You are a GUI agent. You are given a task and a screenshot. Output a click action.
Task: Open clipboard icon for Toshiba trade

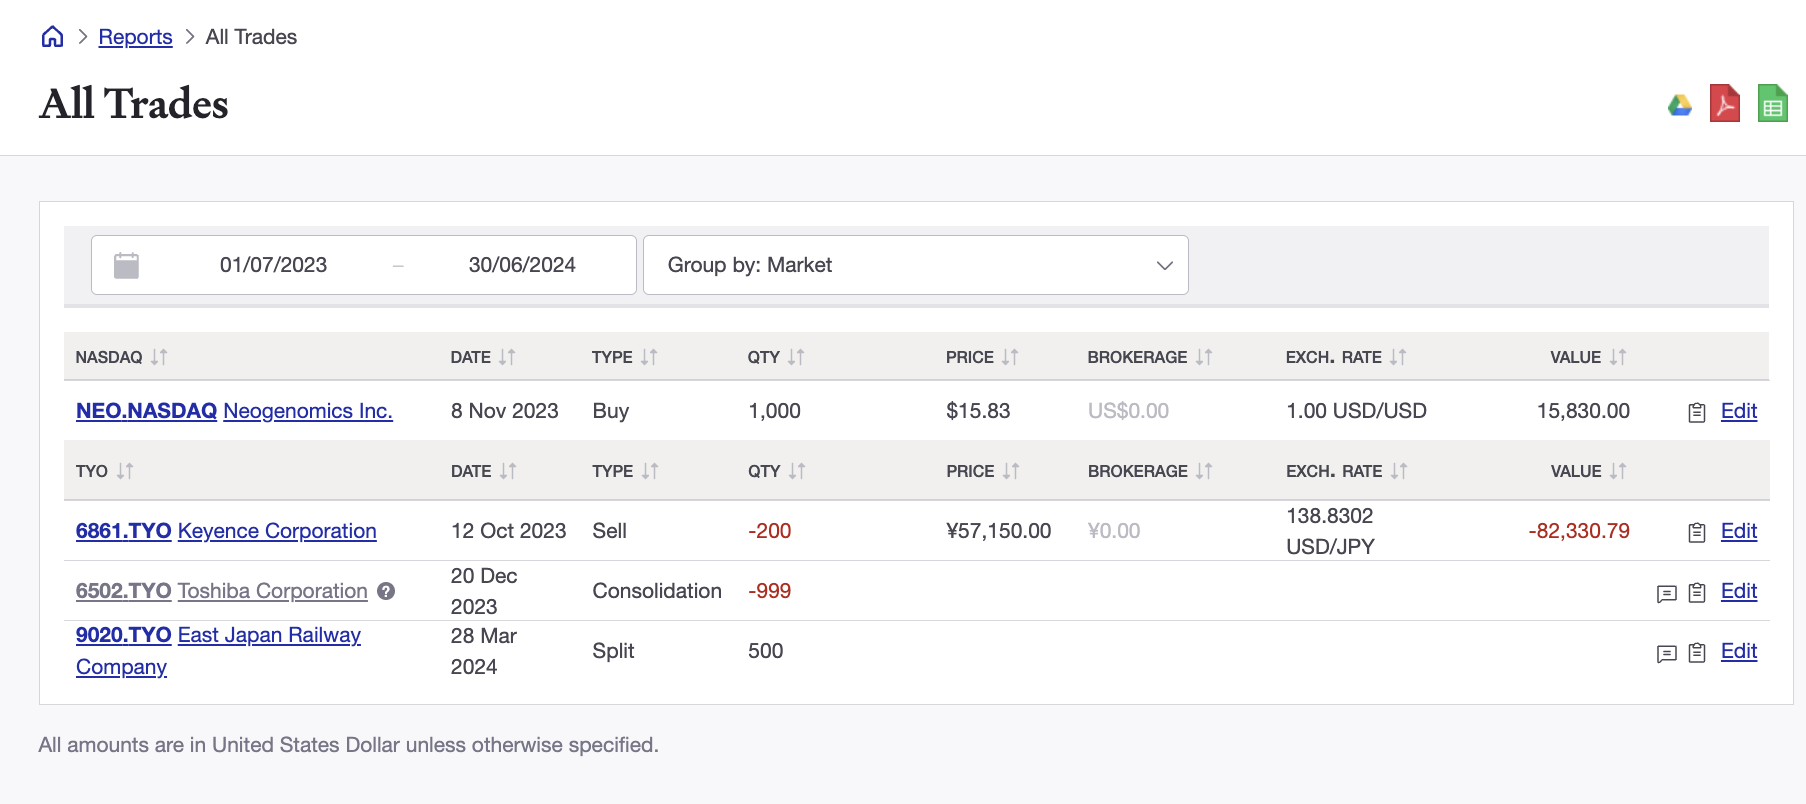click(x=1697, y=592)
